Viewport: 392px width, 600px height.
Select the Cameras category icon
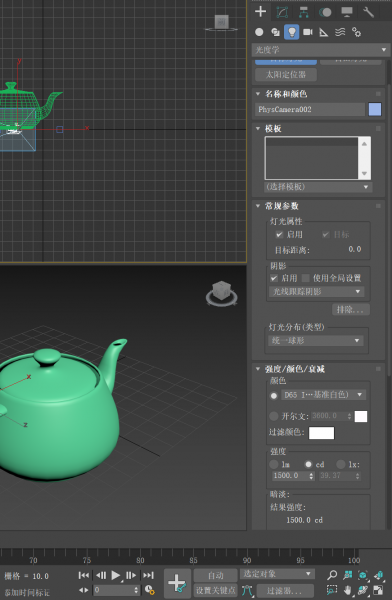coord(308,32)
